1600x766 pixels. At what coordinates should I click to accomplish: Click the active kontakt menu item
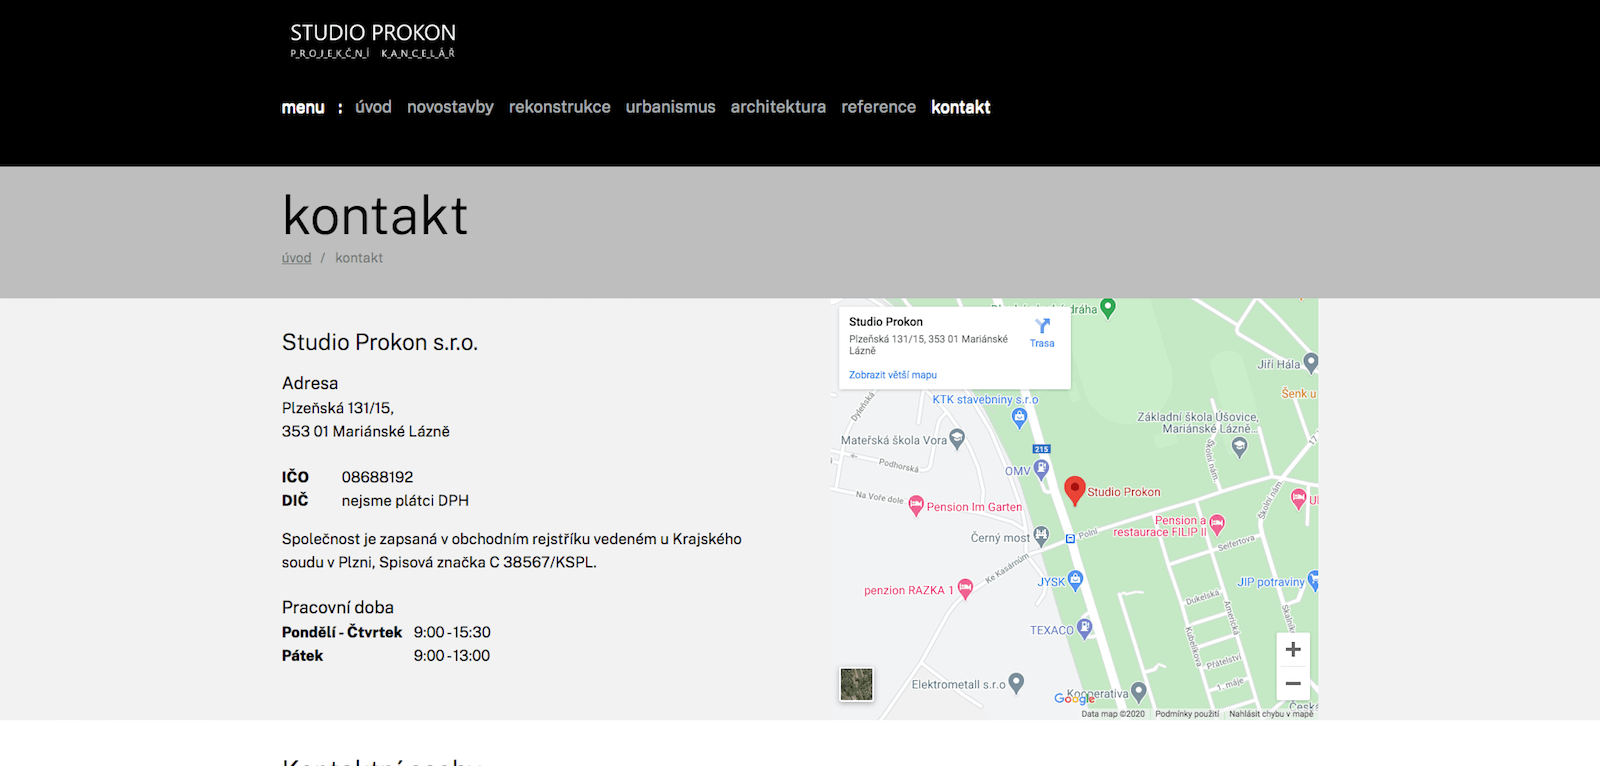point(960,107)
